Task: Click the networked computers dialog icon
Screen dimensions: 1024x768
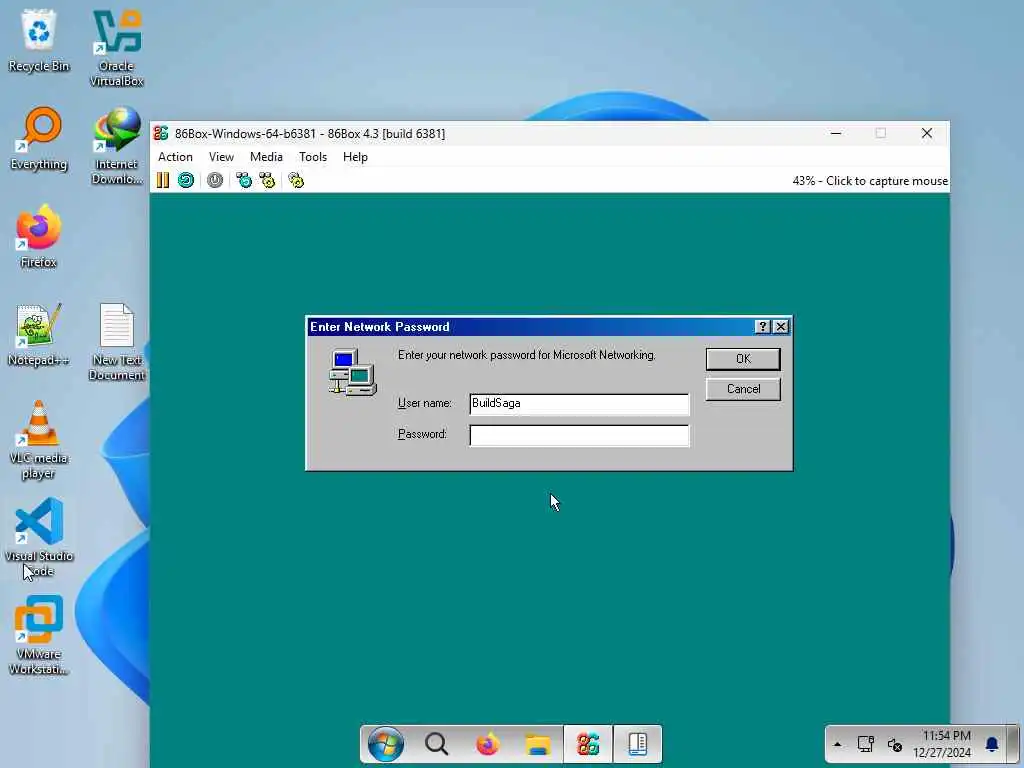Action: pos(353,372)
